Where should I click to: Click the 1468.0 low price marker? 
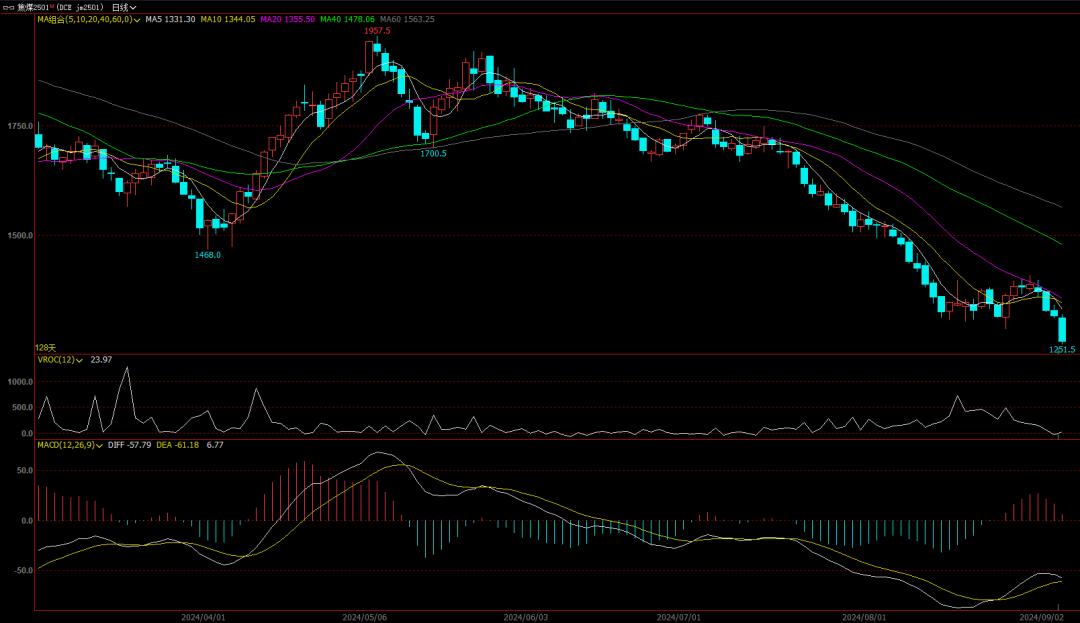(207, 255)
